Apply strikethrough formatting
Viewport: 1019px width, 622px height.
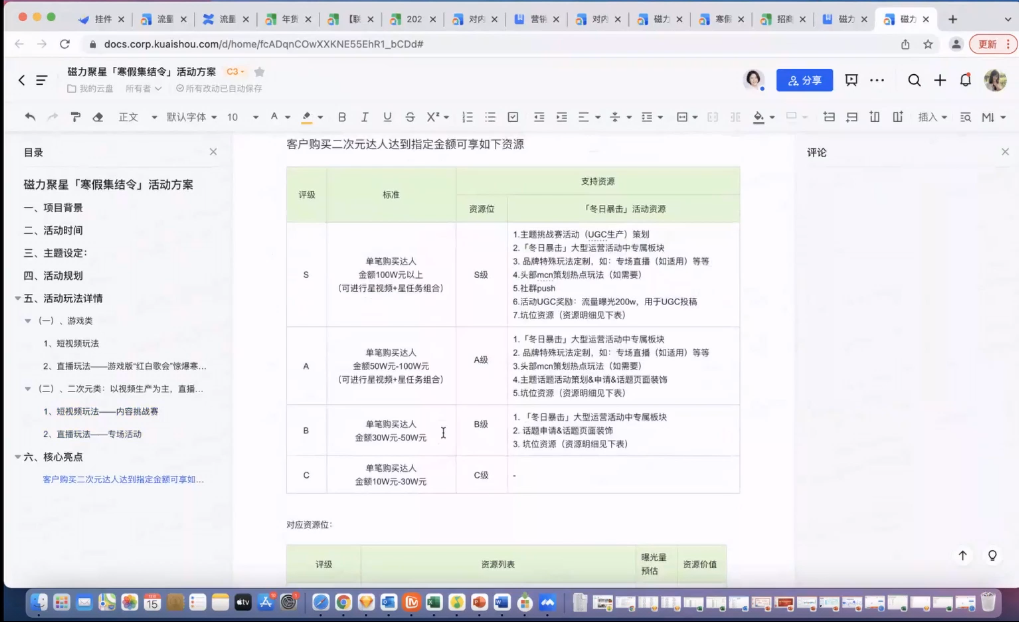click(408, 116)
